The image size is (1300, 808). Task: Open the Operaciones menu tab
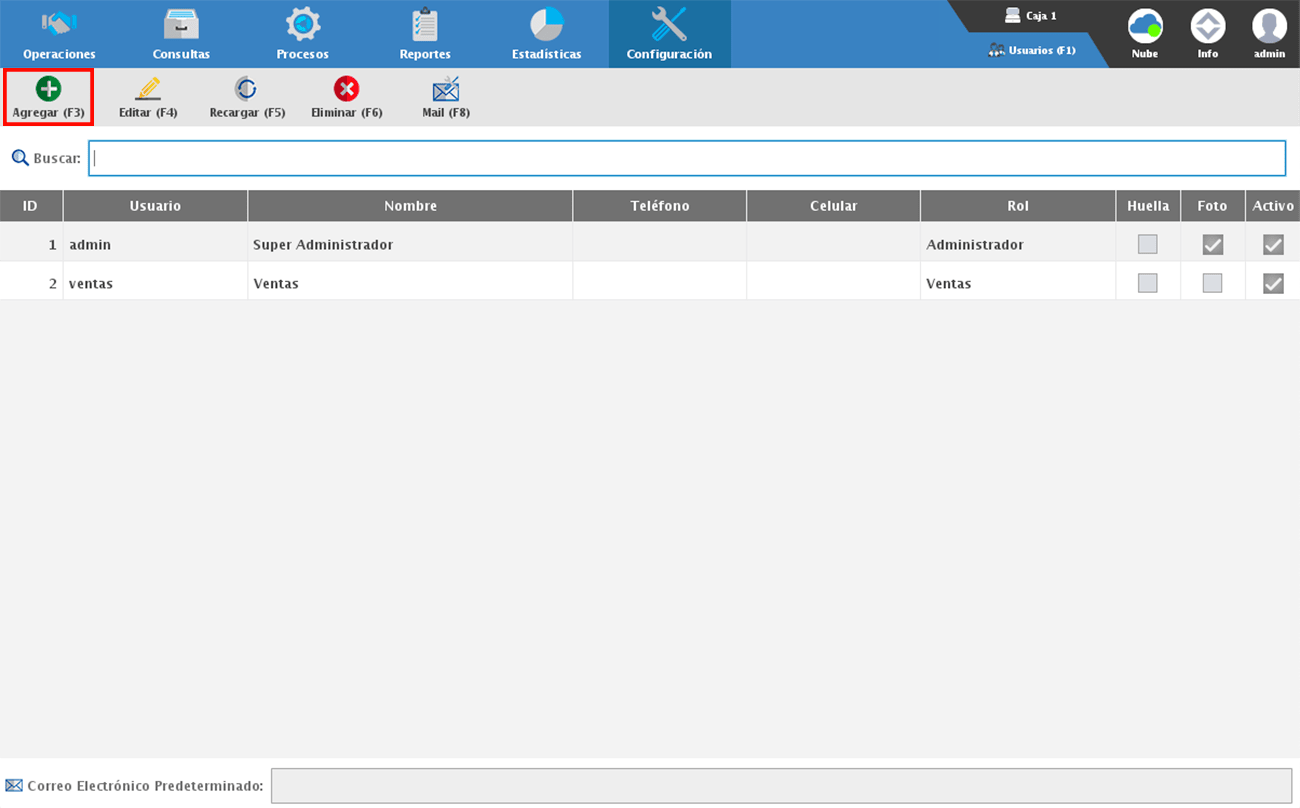59,34
